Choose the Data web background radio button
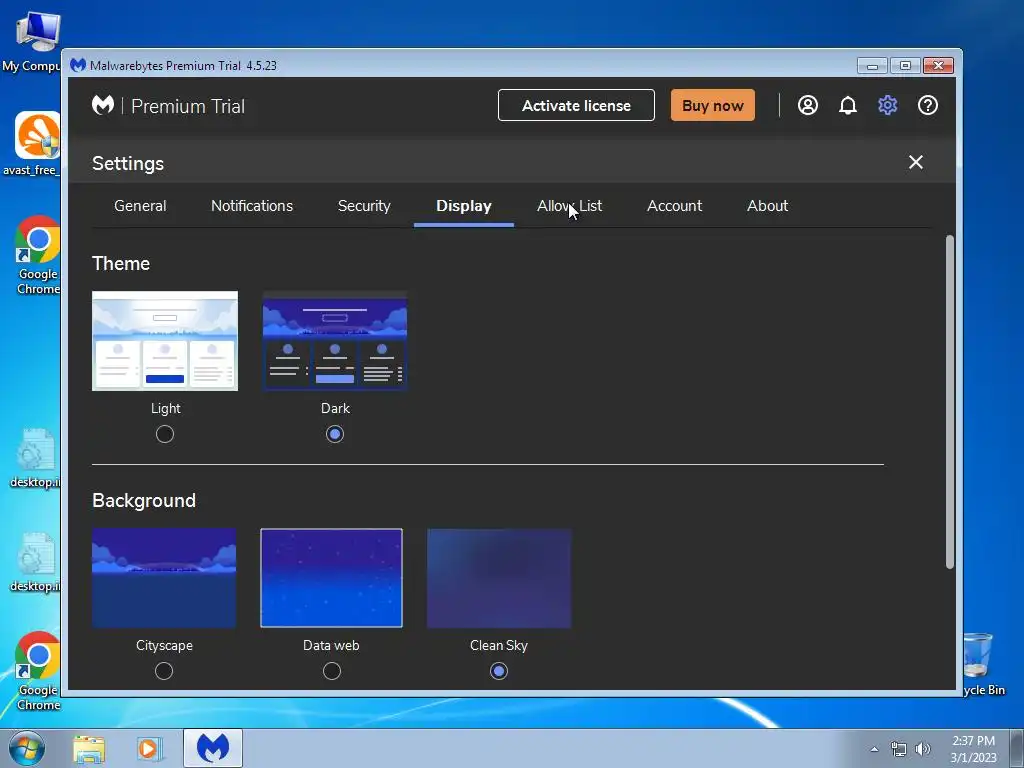Viewport: 1024px width, 768px height. (x=332, y=671)
